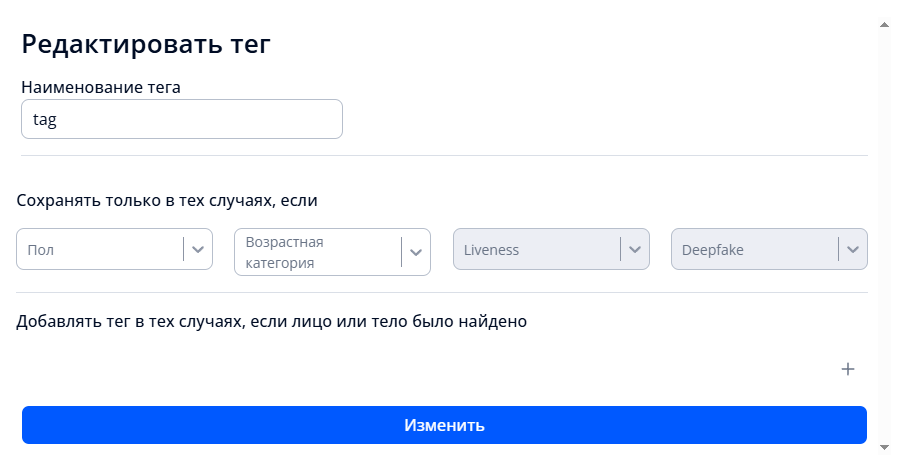Image resolution: width=906 pixels, height=472 pixels.
Task: Expand the Возрастная категория dropdown
Action: pyautogui.click(x=317, y=253)
